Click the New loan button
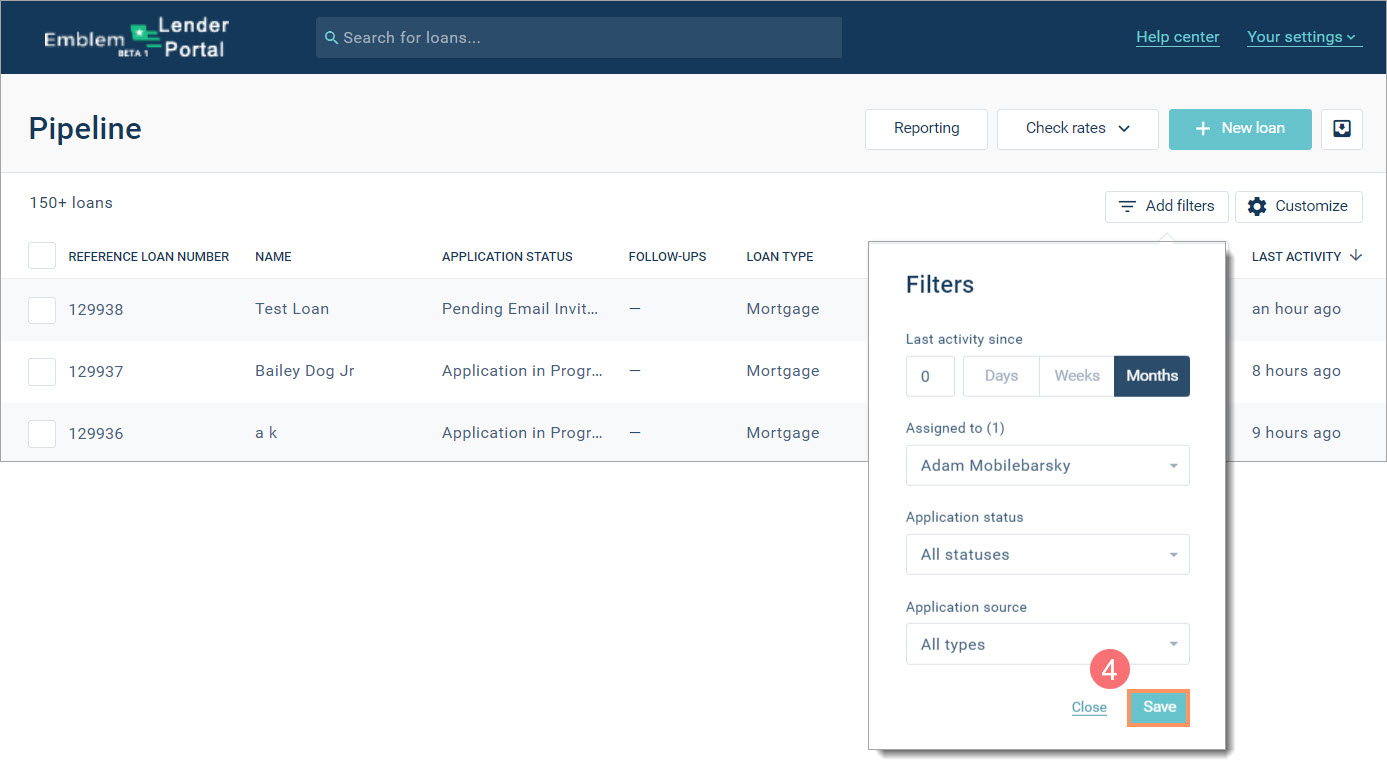Image resolution: width=1387 pixels, height=767 pixels. tap(1240, 129)
